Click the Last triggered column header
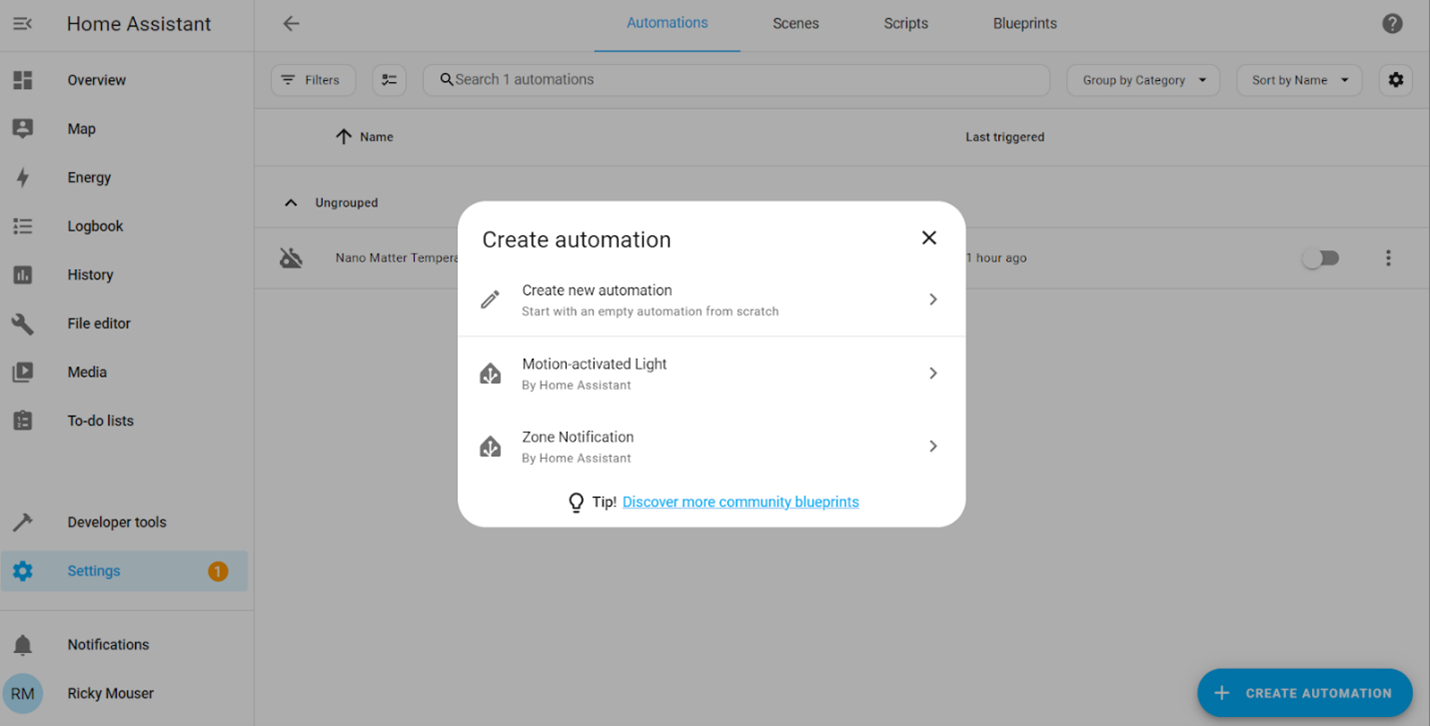 (1005, 137)
